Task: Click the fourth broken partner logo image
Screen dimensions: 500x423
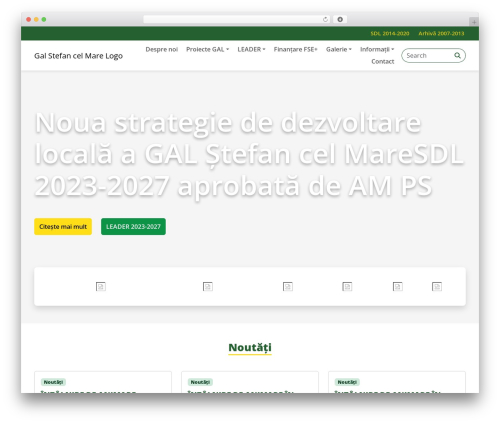Action: click(x=347, y=286)
